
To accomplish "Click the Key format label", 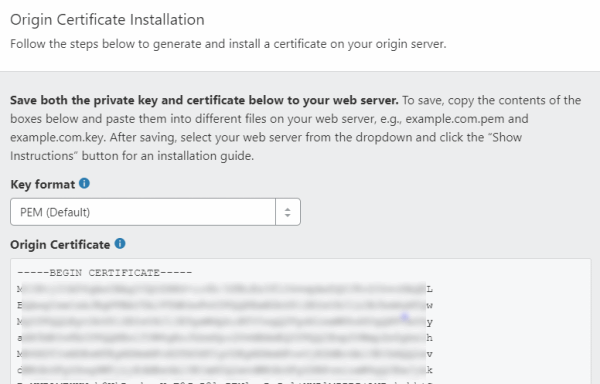I will click(42, 184).
